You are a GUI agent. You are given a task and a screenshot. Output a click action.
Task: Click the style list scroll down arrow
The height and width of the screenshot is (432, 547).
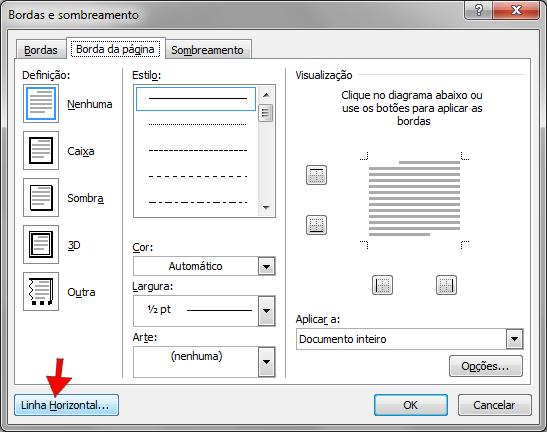pos(267,208)
